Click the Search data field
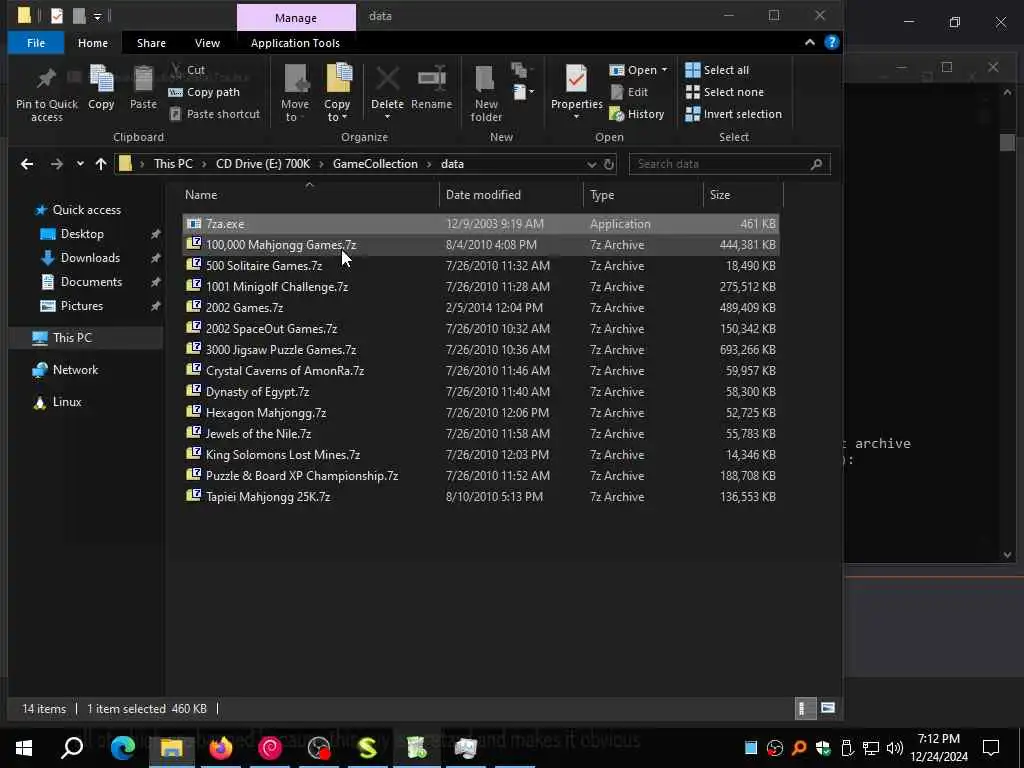The height and width of the screenshot is (768, 1024). pyautogui.click(x=729, y=164)
